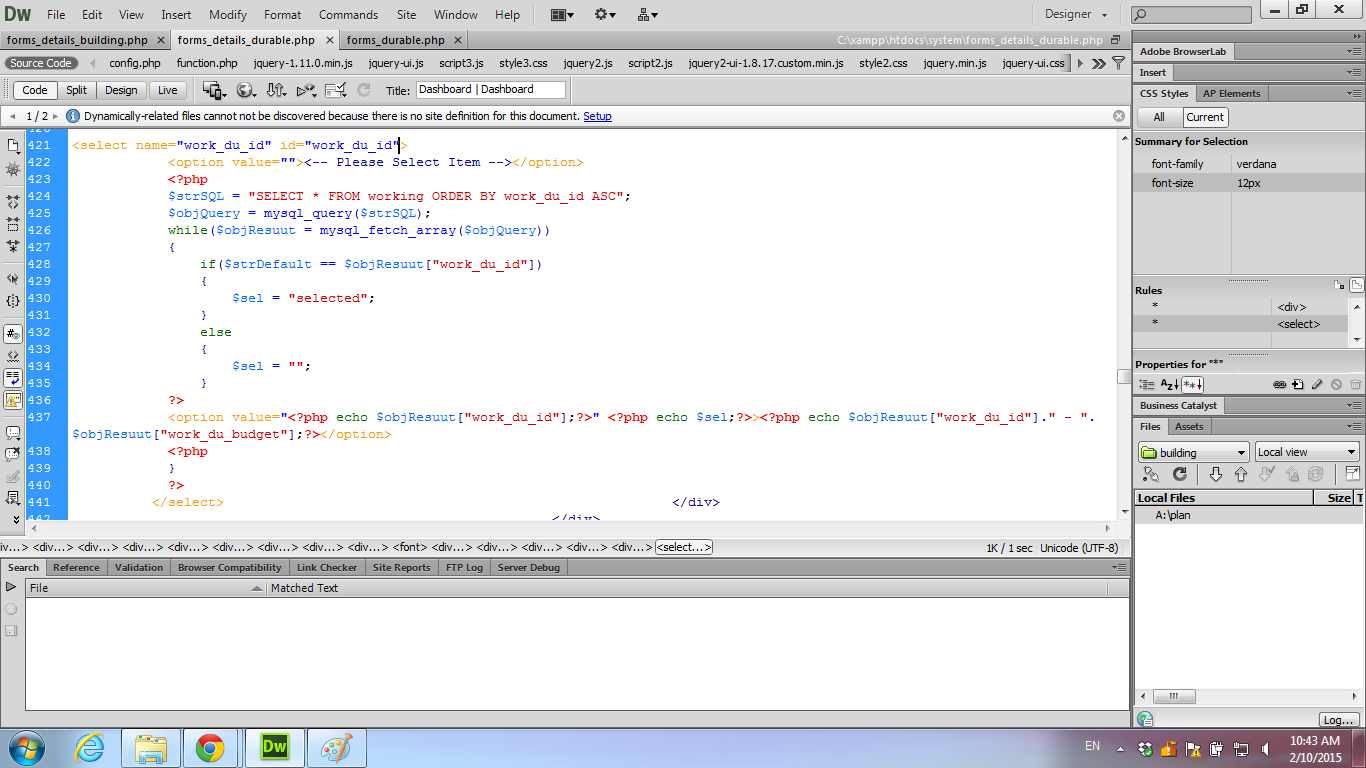Open the Layout dropdown in application bar
The height and width of the screenshot is (768, 1366).
tap(562, 14)
